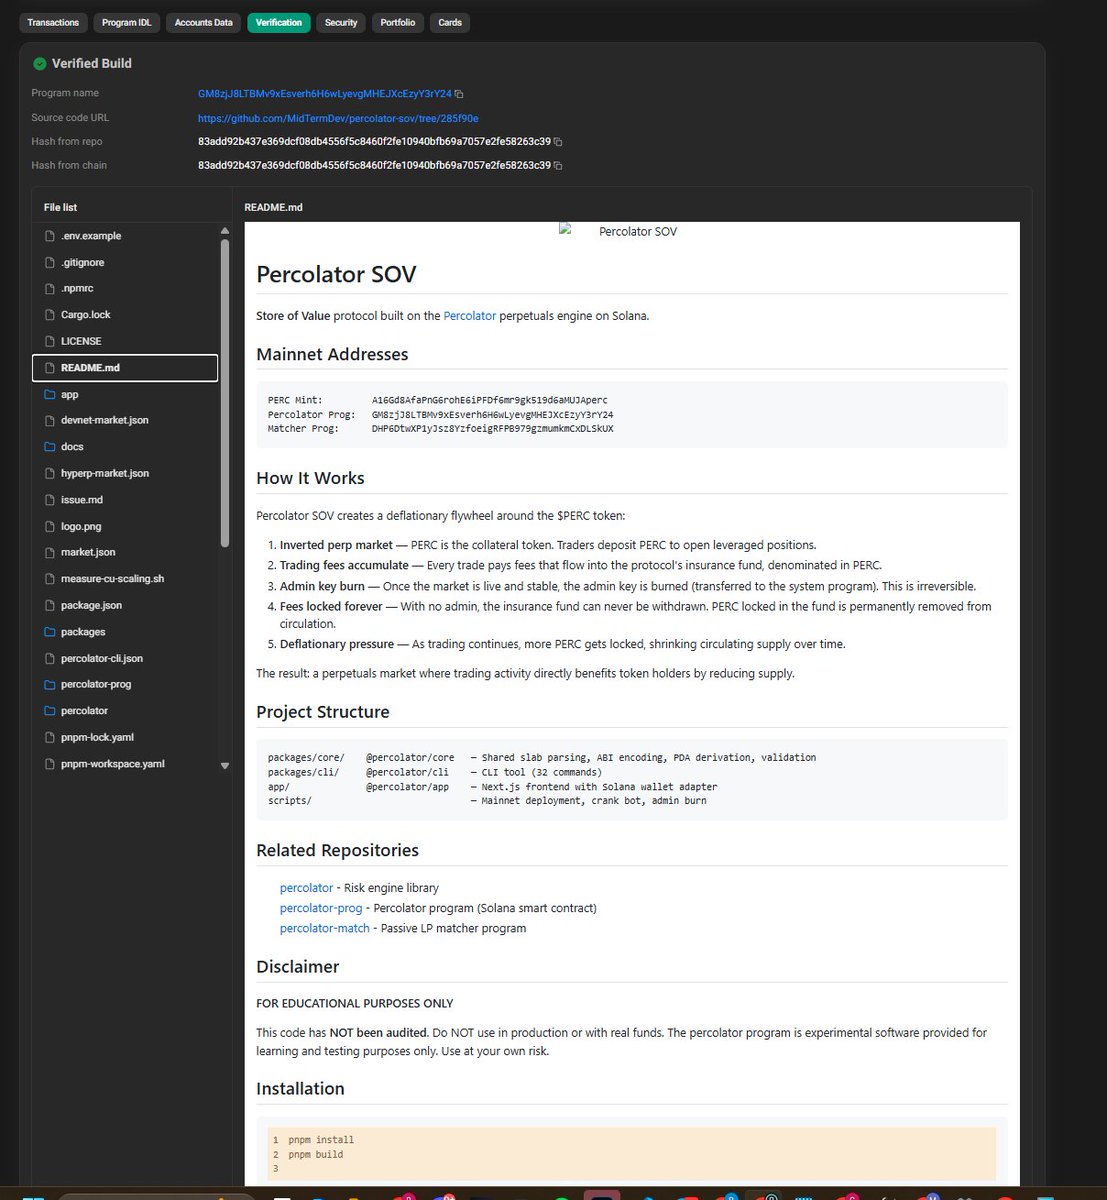Select README.md in the file list
Viewport: 1107px width, 1200px height.
(x=125, y=368)
